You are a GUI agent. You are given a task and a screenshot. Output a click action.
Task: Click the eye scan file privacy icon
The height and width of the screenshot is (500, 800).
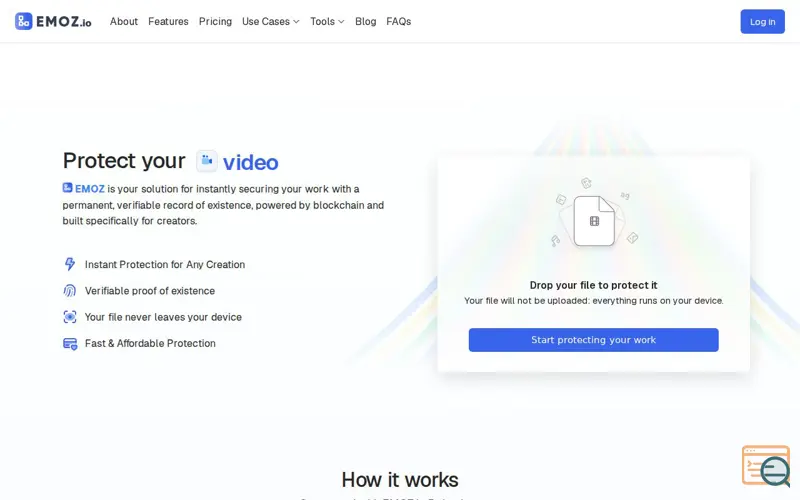point(70,317)
